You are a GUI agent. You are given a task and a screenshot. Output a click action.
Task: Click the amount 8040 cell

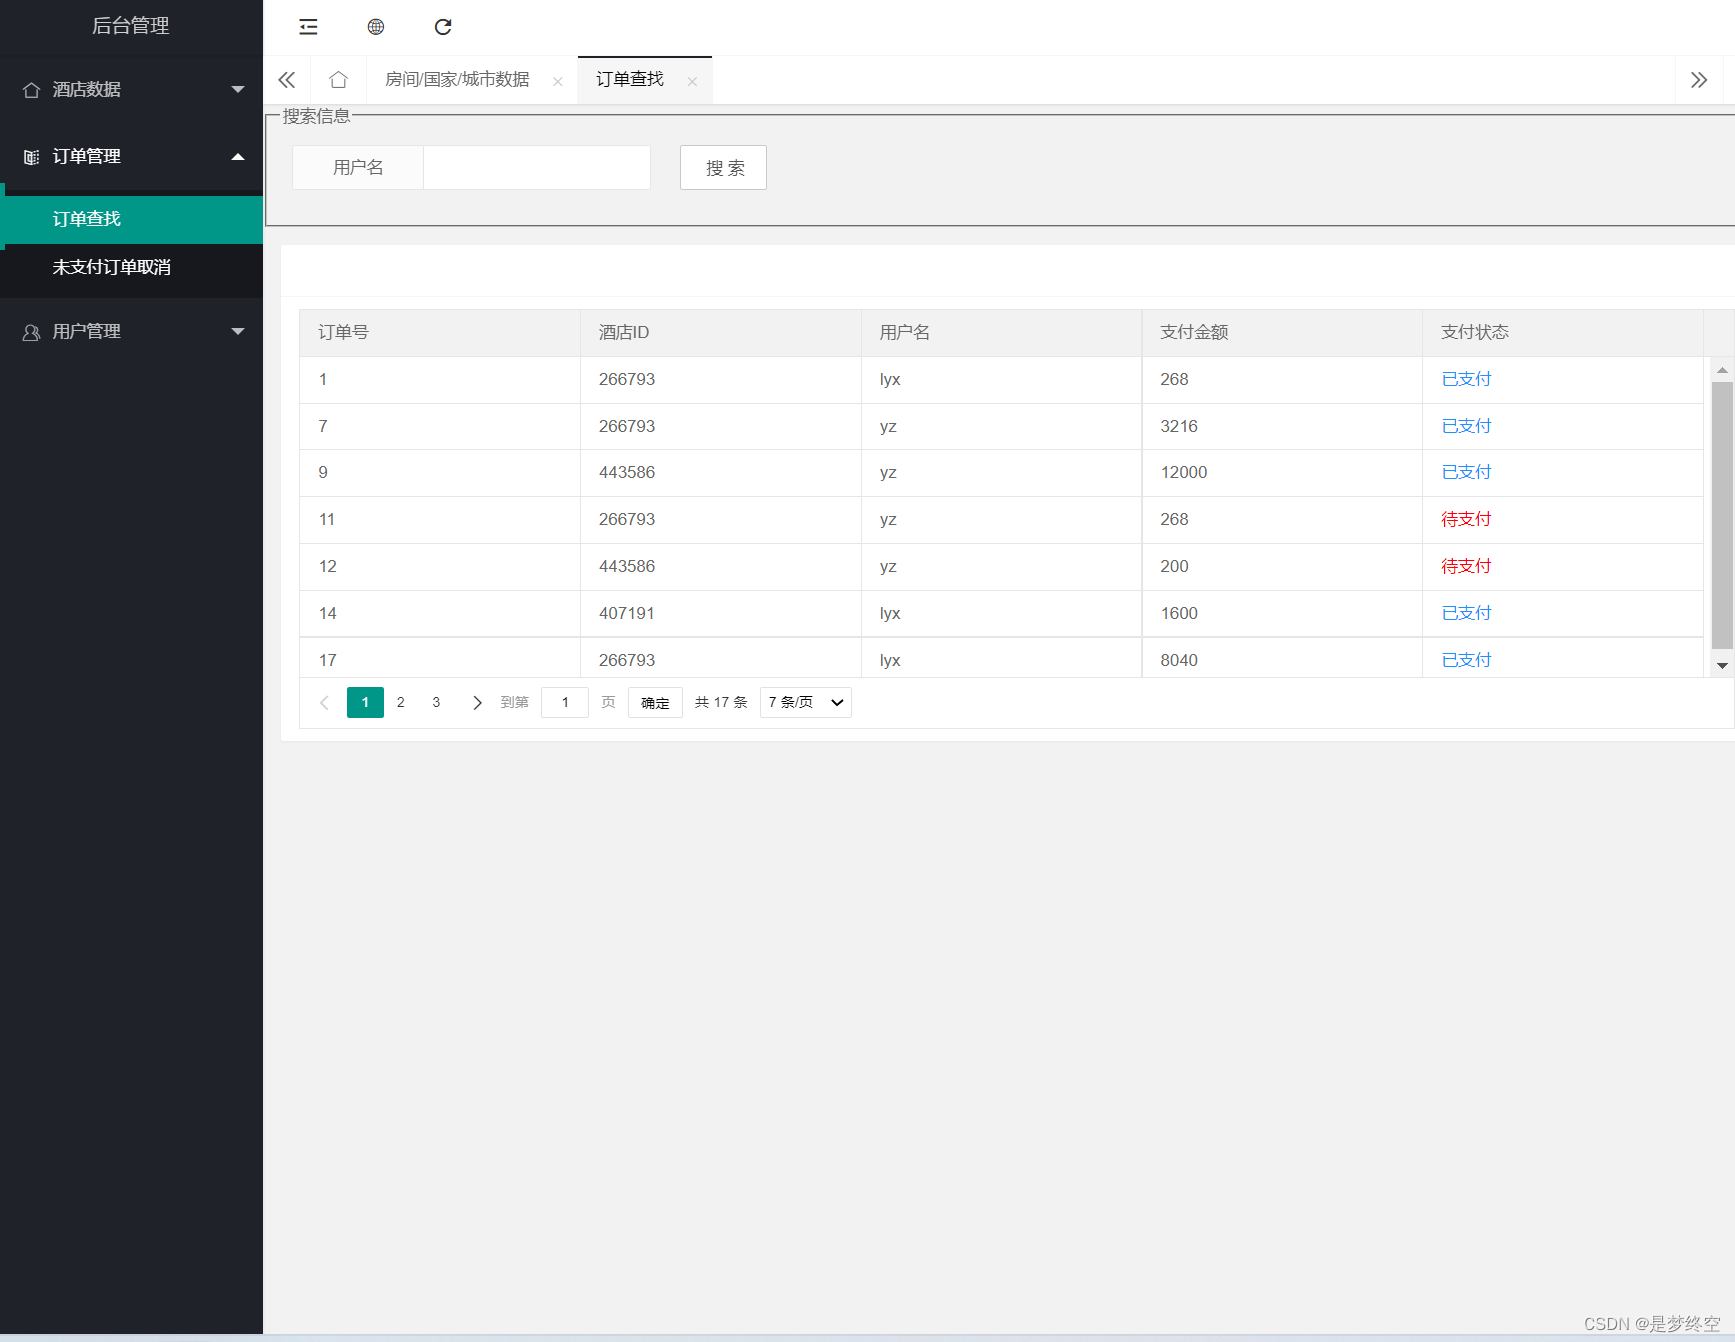click(1283, 659)
